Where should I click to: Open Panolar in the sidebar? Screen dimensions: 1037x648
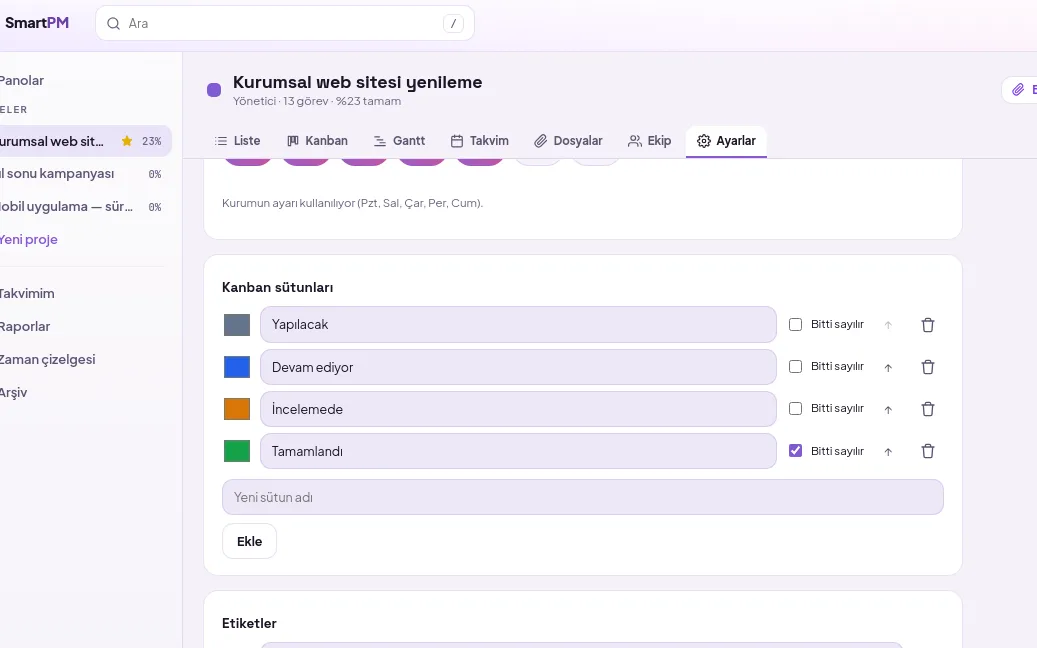coord(22,81)
